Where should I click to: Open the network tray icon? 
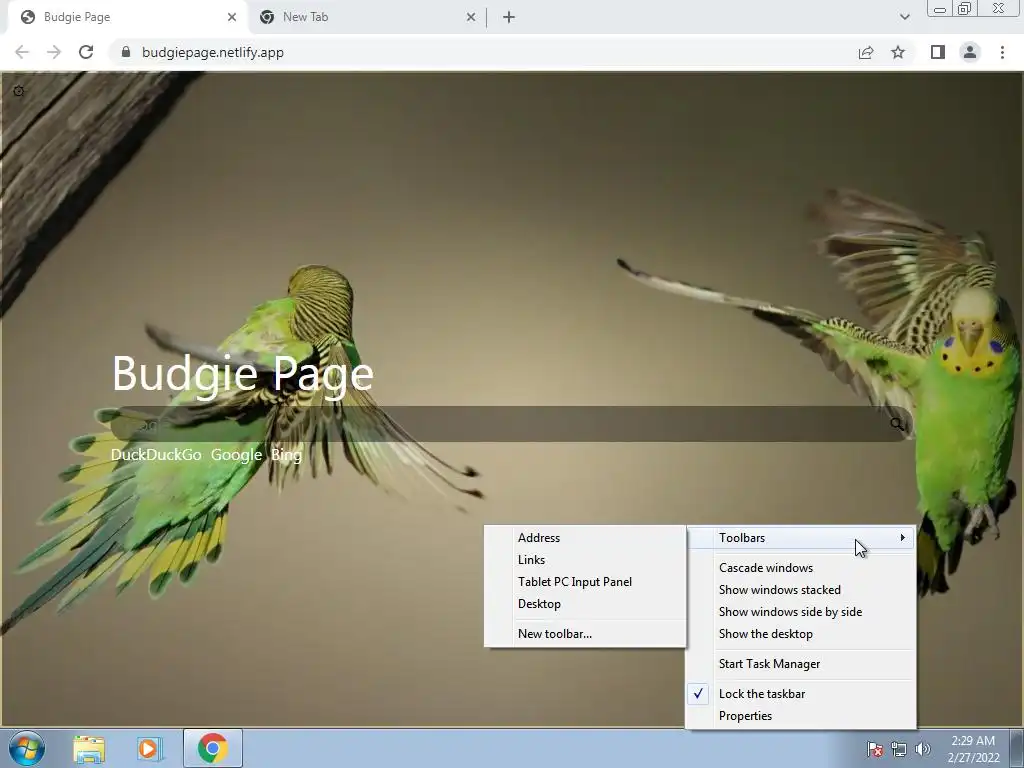click(x=899, y=749)
